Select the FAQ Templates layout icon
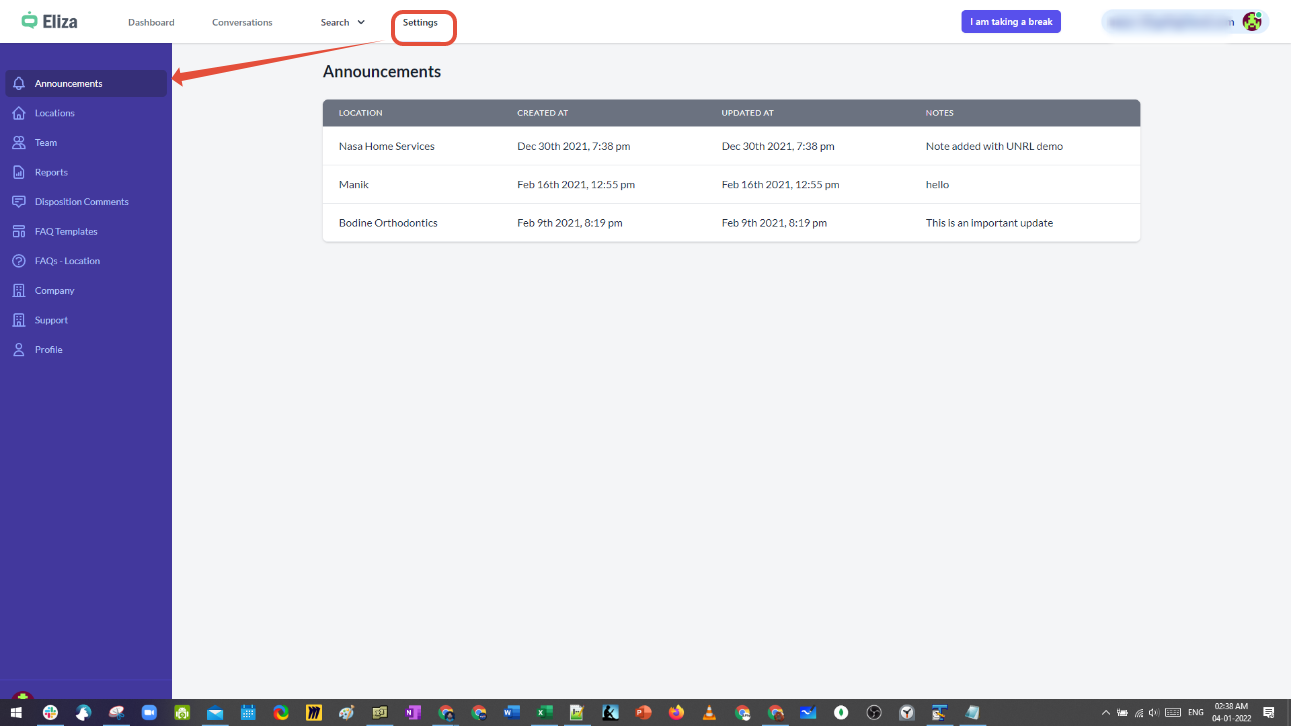This screenshot has height=726, width=1291. coord(19,231)
